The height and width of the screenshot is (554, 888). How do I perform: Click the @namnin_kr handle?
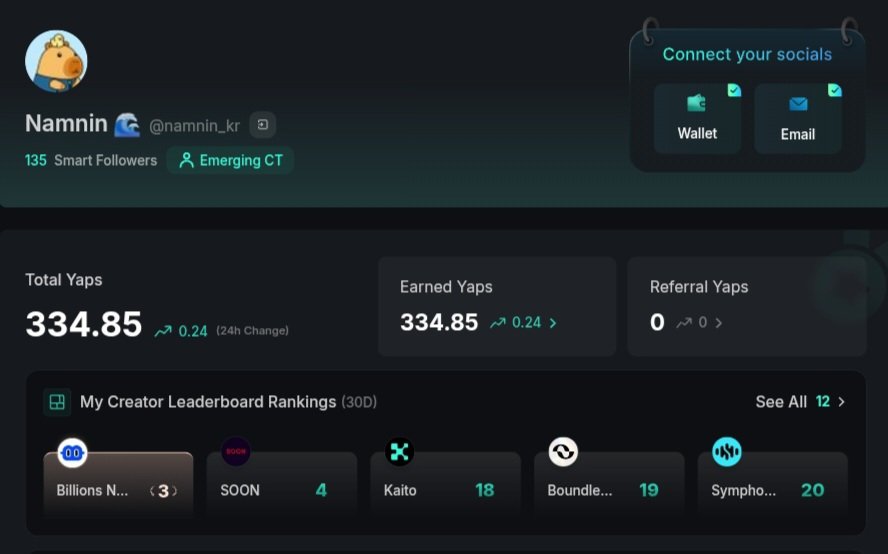[x=194, y=126]
